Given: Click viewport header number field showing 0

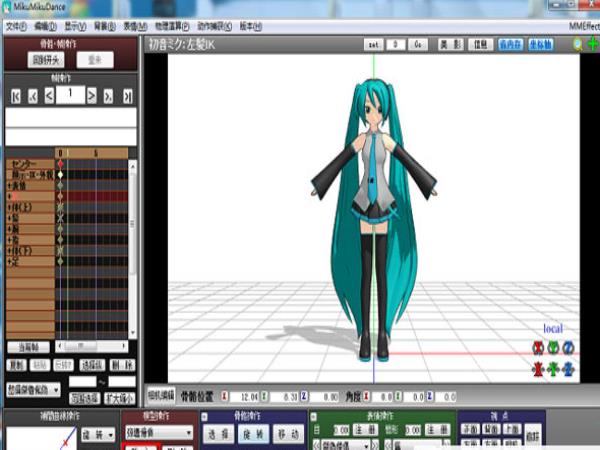Looking at the screenshot, I should 396,45.
